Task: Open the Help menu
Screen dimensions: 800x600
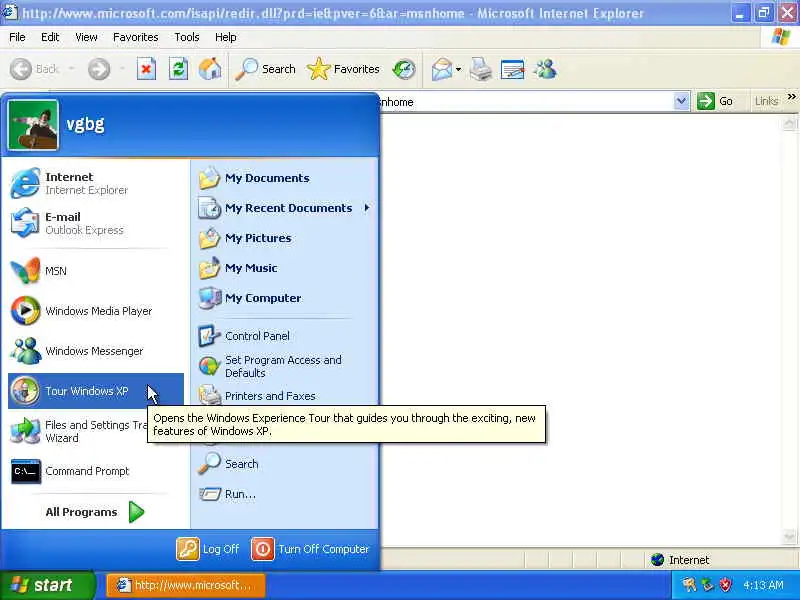Action: pos(226,37)
